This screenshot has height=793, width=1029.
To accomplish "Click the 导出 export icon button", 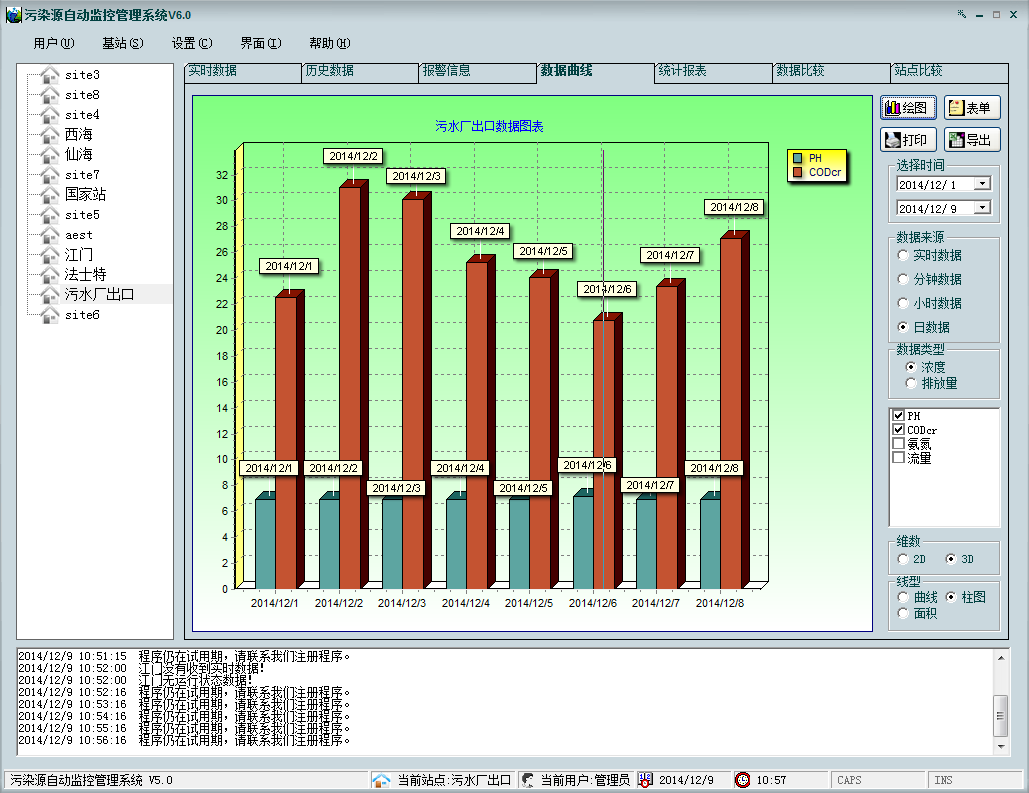I will (x=956, y=140).
